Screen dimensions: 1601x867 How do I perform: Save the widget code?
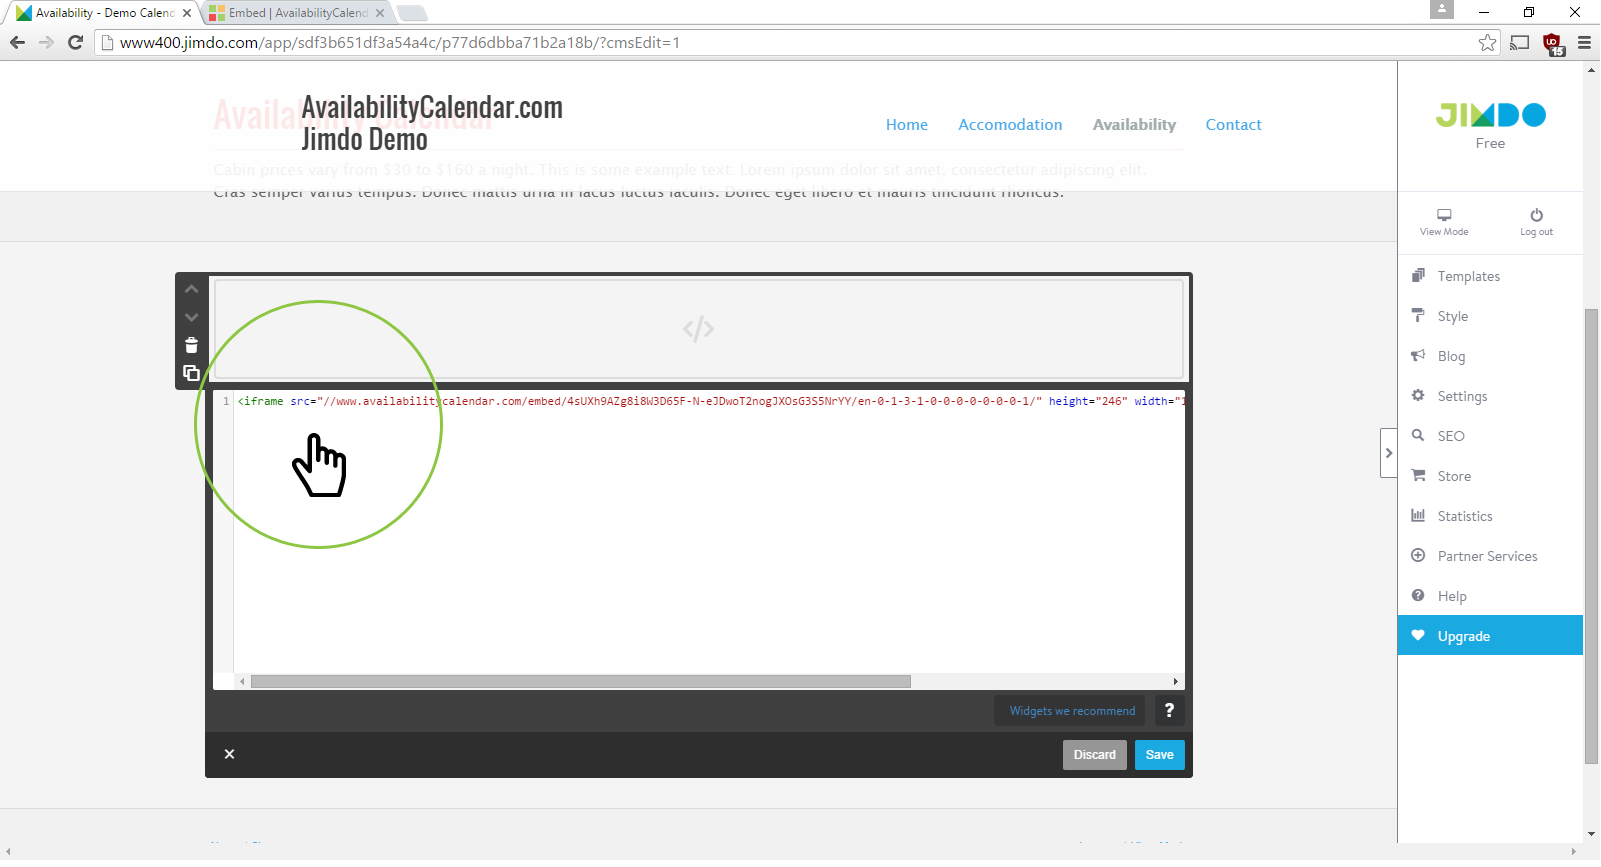click(1159, 754)
